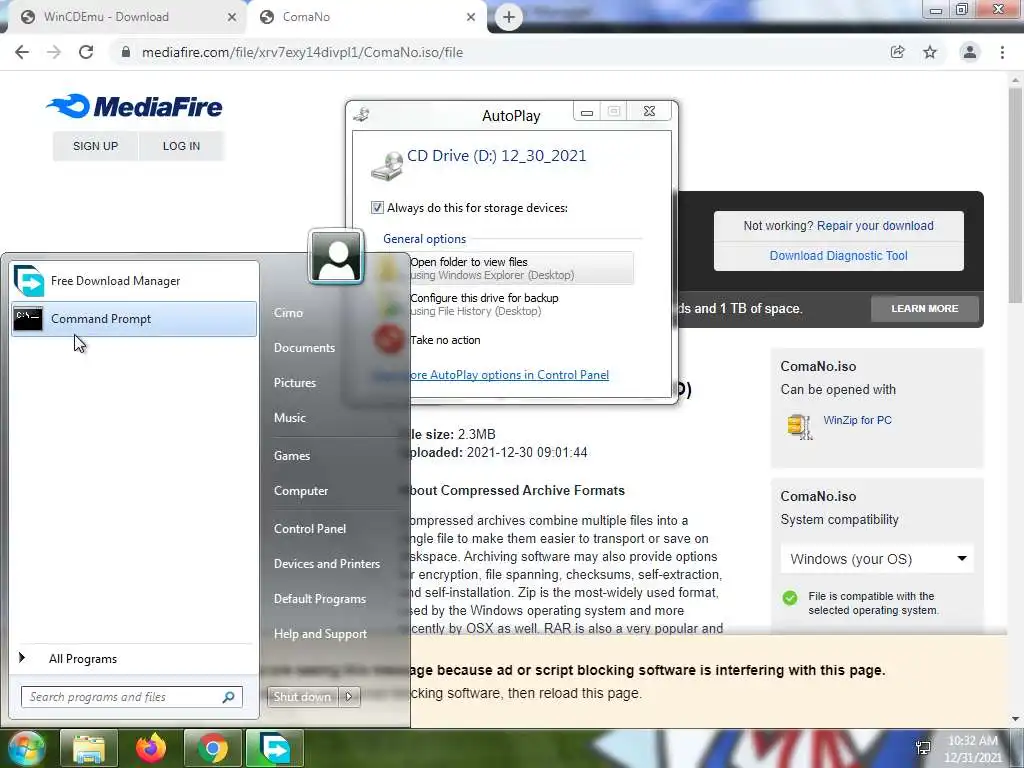Open Devices and Printers

tap(327, 564)
